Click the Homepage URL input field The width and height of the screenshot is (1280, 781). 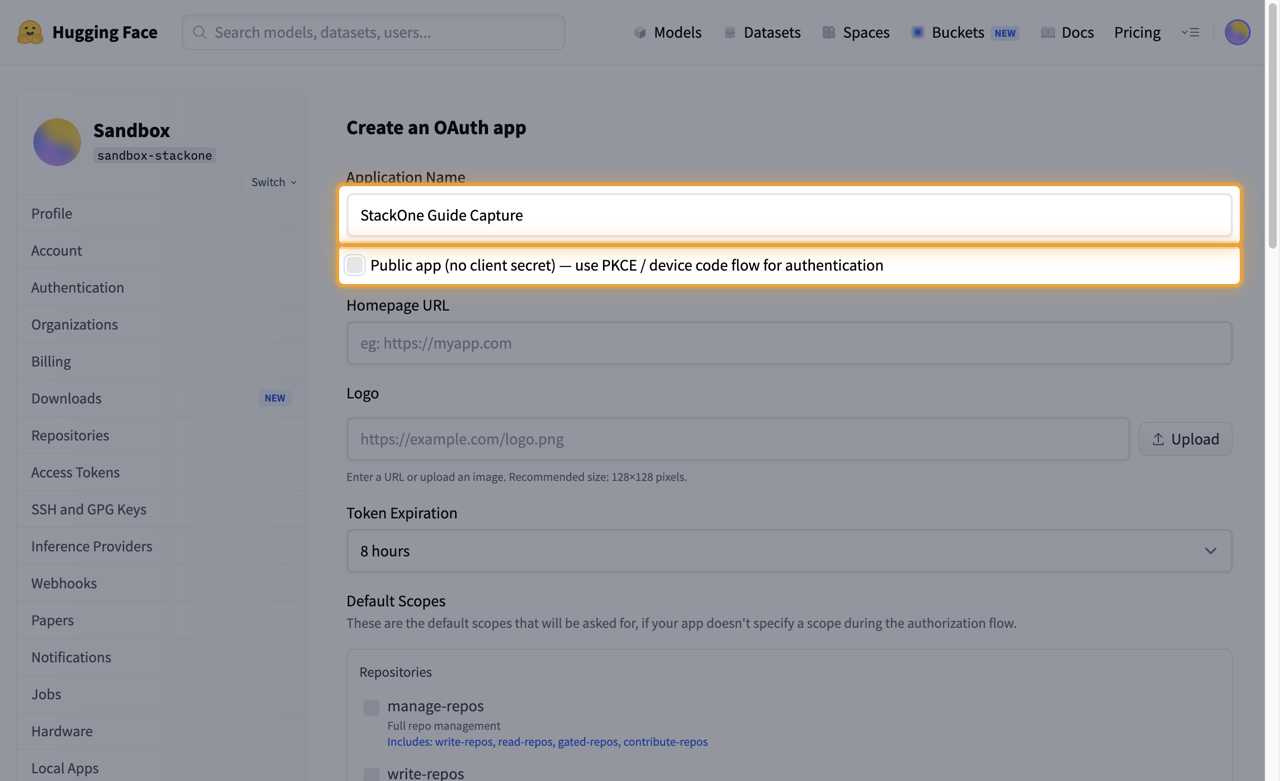click(x=789, y=343)
